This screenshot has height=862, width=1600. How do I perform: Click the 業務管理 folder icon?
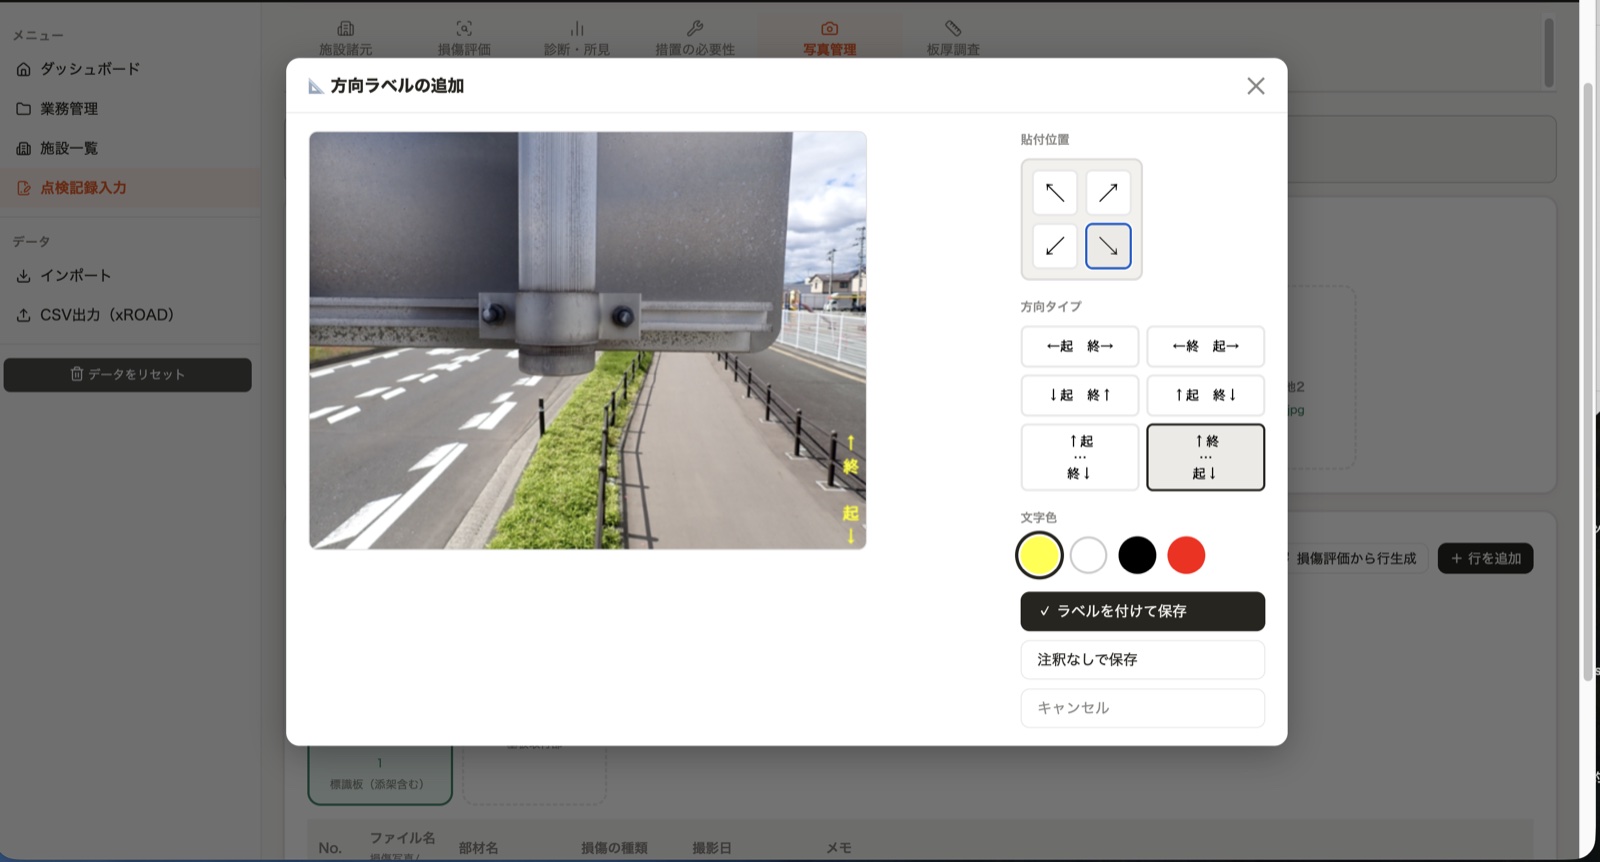pos(24,108)
